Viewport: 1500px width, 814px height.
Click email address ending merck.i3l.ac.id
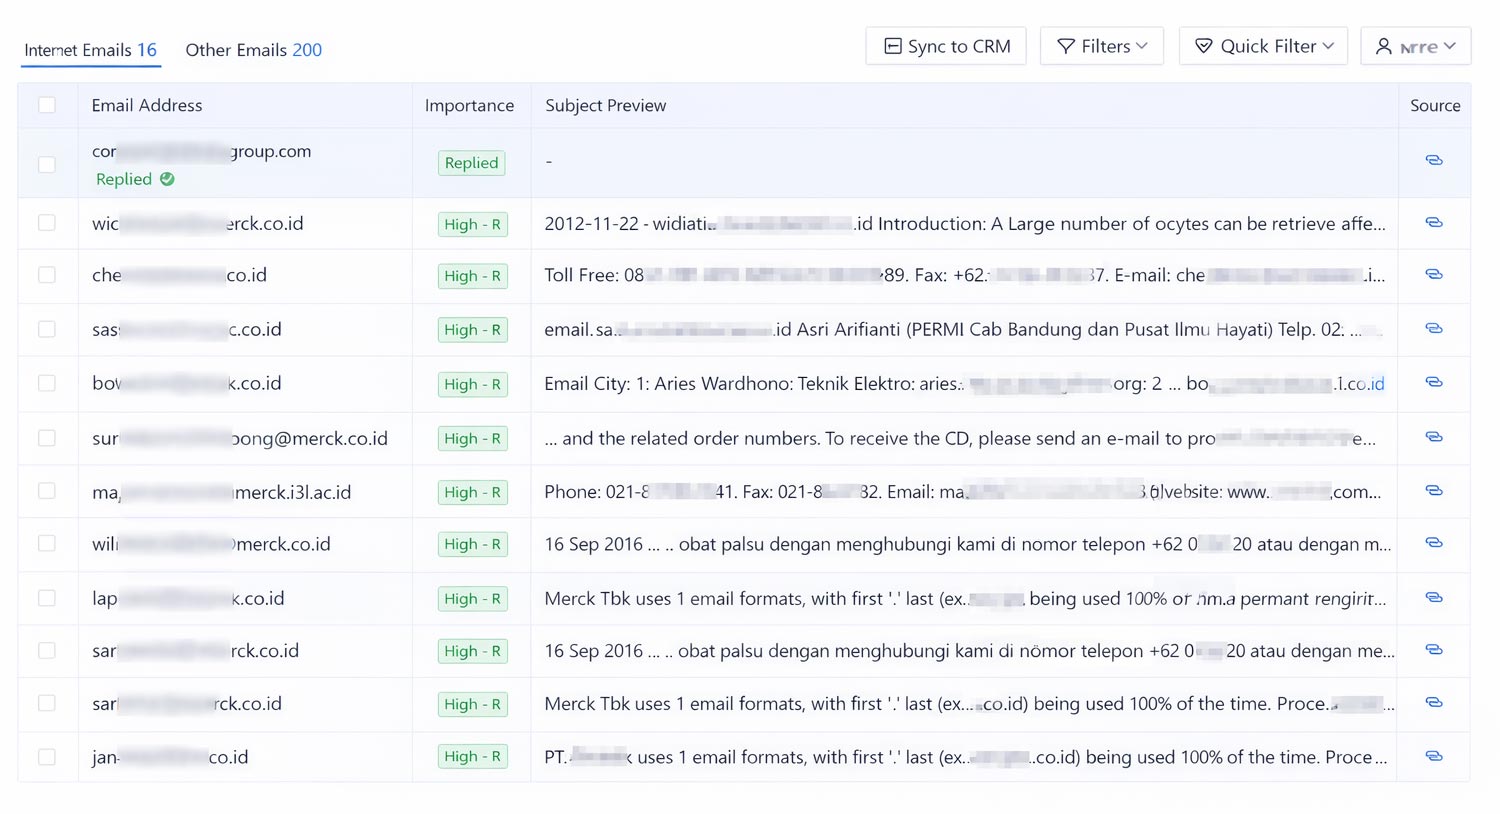pyautogui.click(x=221, y=492)
